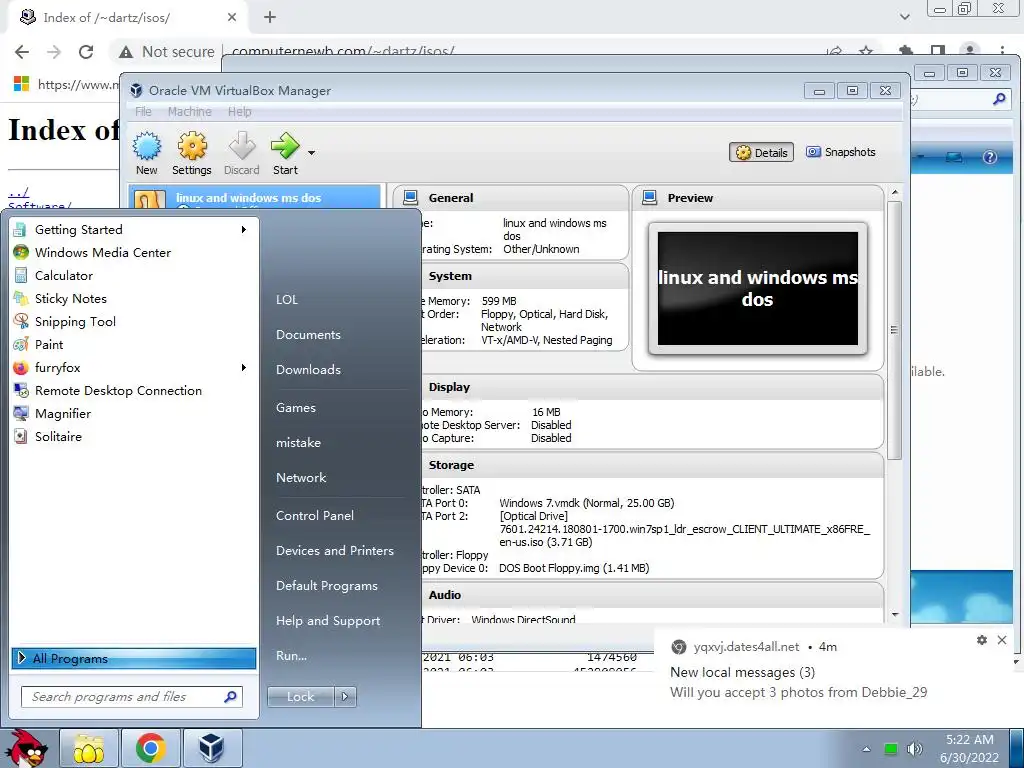Open a new Chrome tab
Image resolution: width=1024 pixels, height=768 pixels.
270,18
